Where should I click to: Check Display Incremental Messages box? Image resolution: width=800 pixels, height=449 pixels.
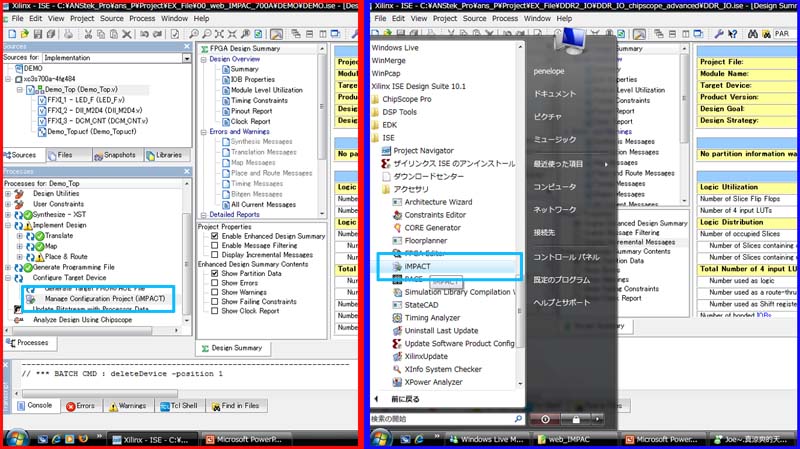click(x=214, y=255)
